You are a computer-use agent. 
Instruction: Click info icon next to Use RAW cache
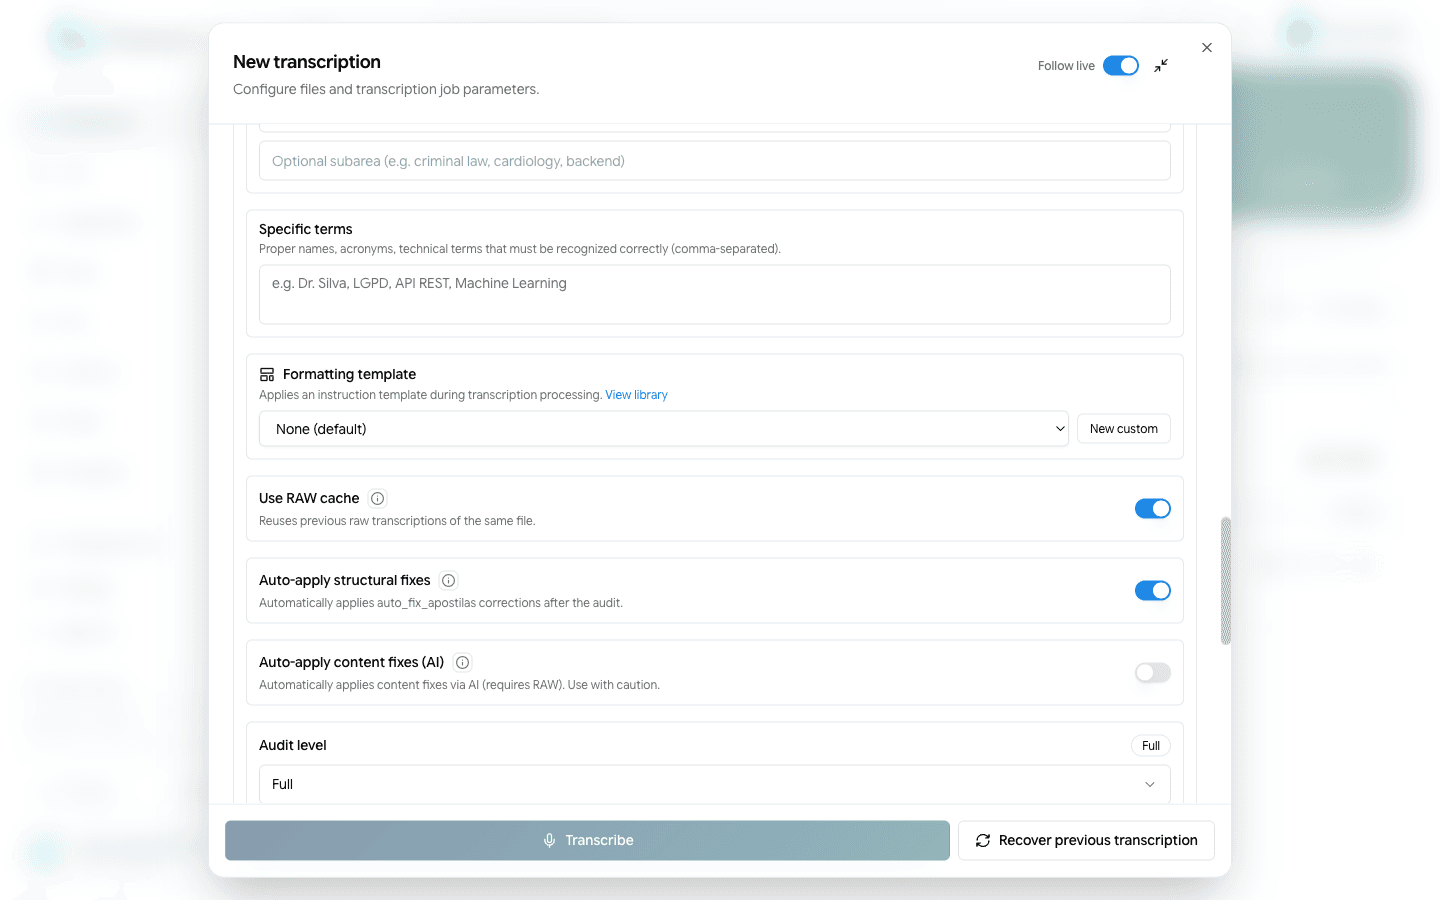(x=378, y=498)
